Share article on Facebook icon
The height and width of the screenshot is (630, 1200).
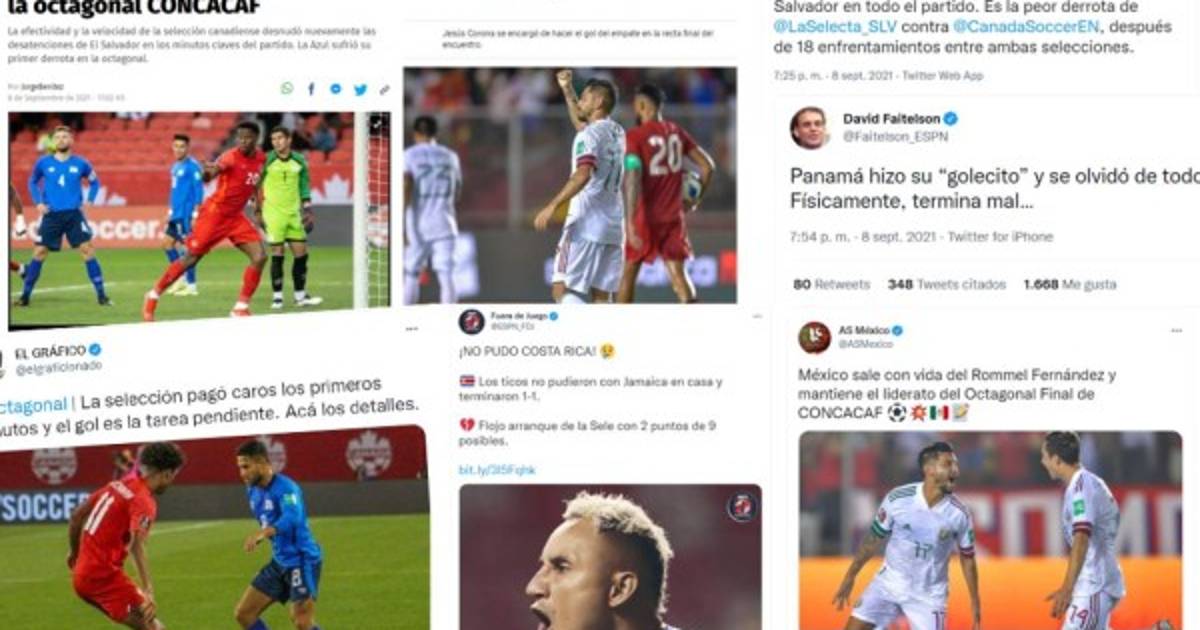coord(312,90)
